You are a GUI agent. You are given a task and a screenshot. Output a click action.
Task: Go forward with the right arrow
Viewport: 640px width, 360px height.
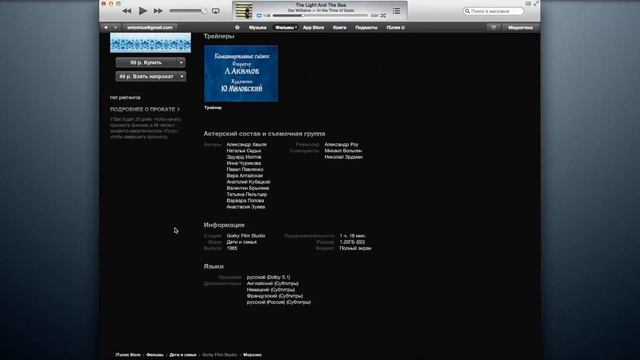(x=116, y=27)
